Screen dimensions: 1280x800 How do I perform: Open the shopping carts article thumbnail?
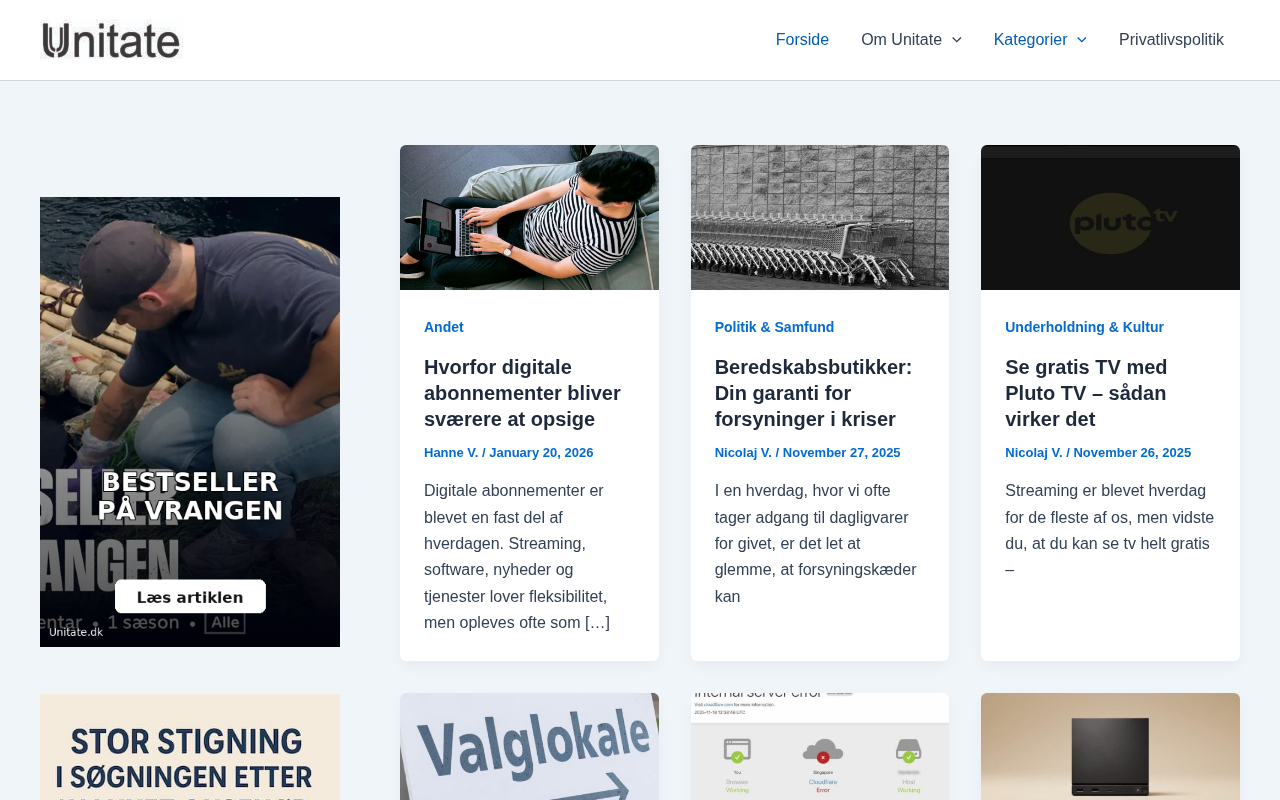[820, 217]
